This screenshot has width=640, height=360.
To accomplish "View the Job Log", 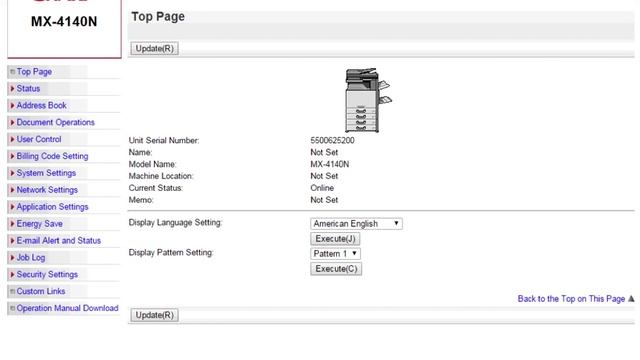I will (31, 258).
